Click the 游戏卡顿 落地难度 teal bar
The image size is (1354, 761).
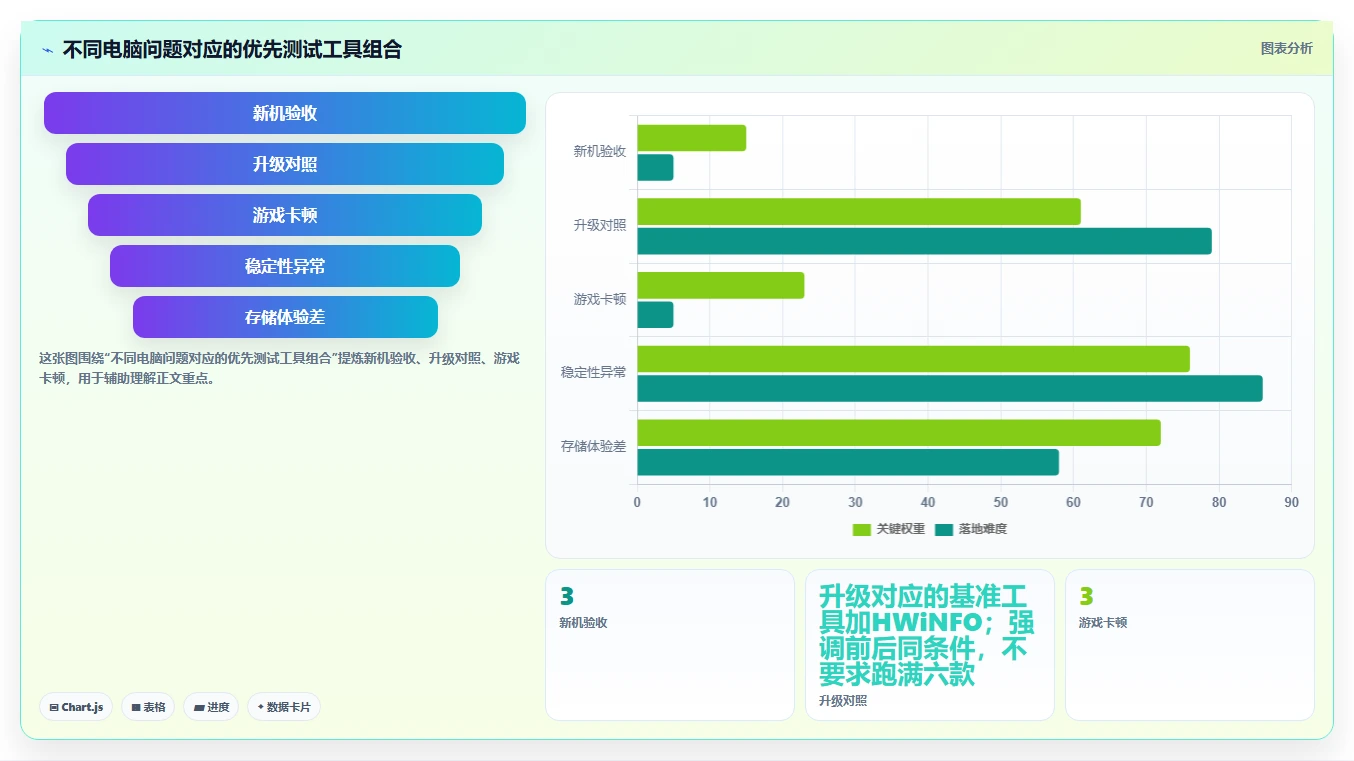655,315
